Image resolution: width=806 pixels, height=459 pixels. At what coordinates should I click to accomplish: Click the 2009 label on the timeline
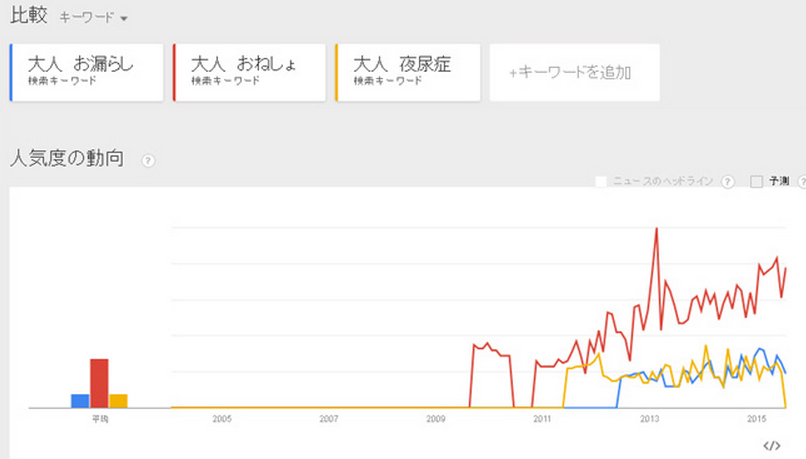[436, 419]
